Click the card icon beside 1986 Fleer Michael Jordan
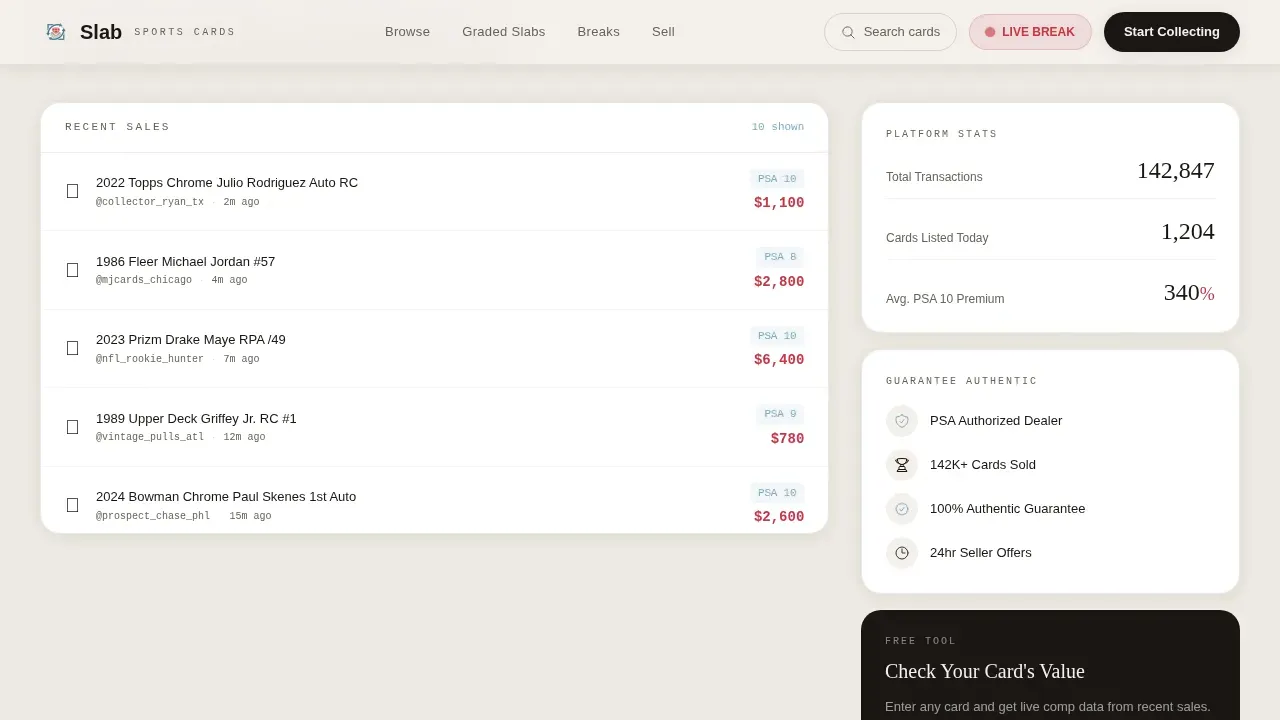 pos(72,270)
